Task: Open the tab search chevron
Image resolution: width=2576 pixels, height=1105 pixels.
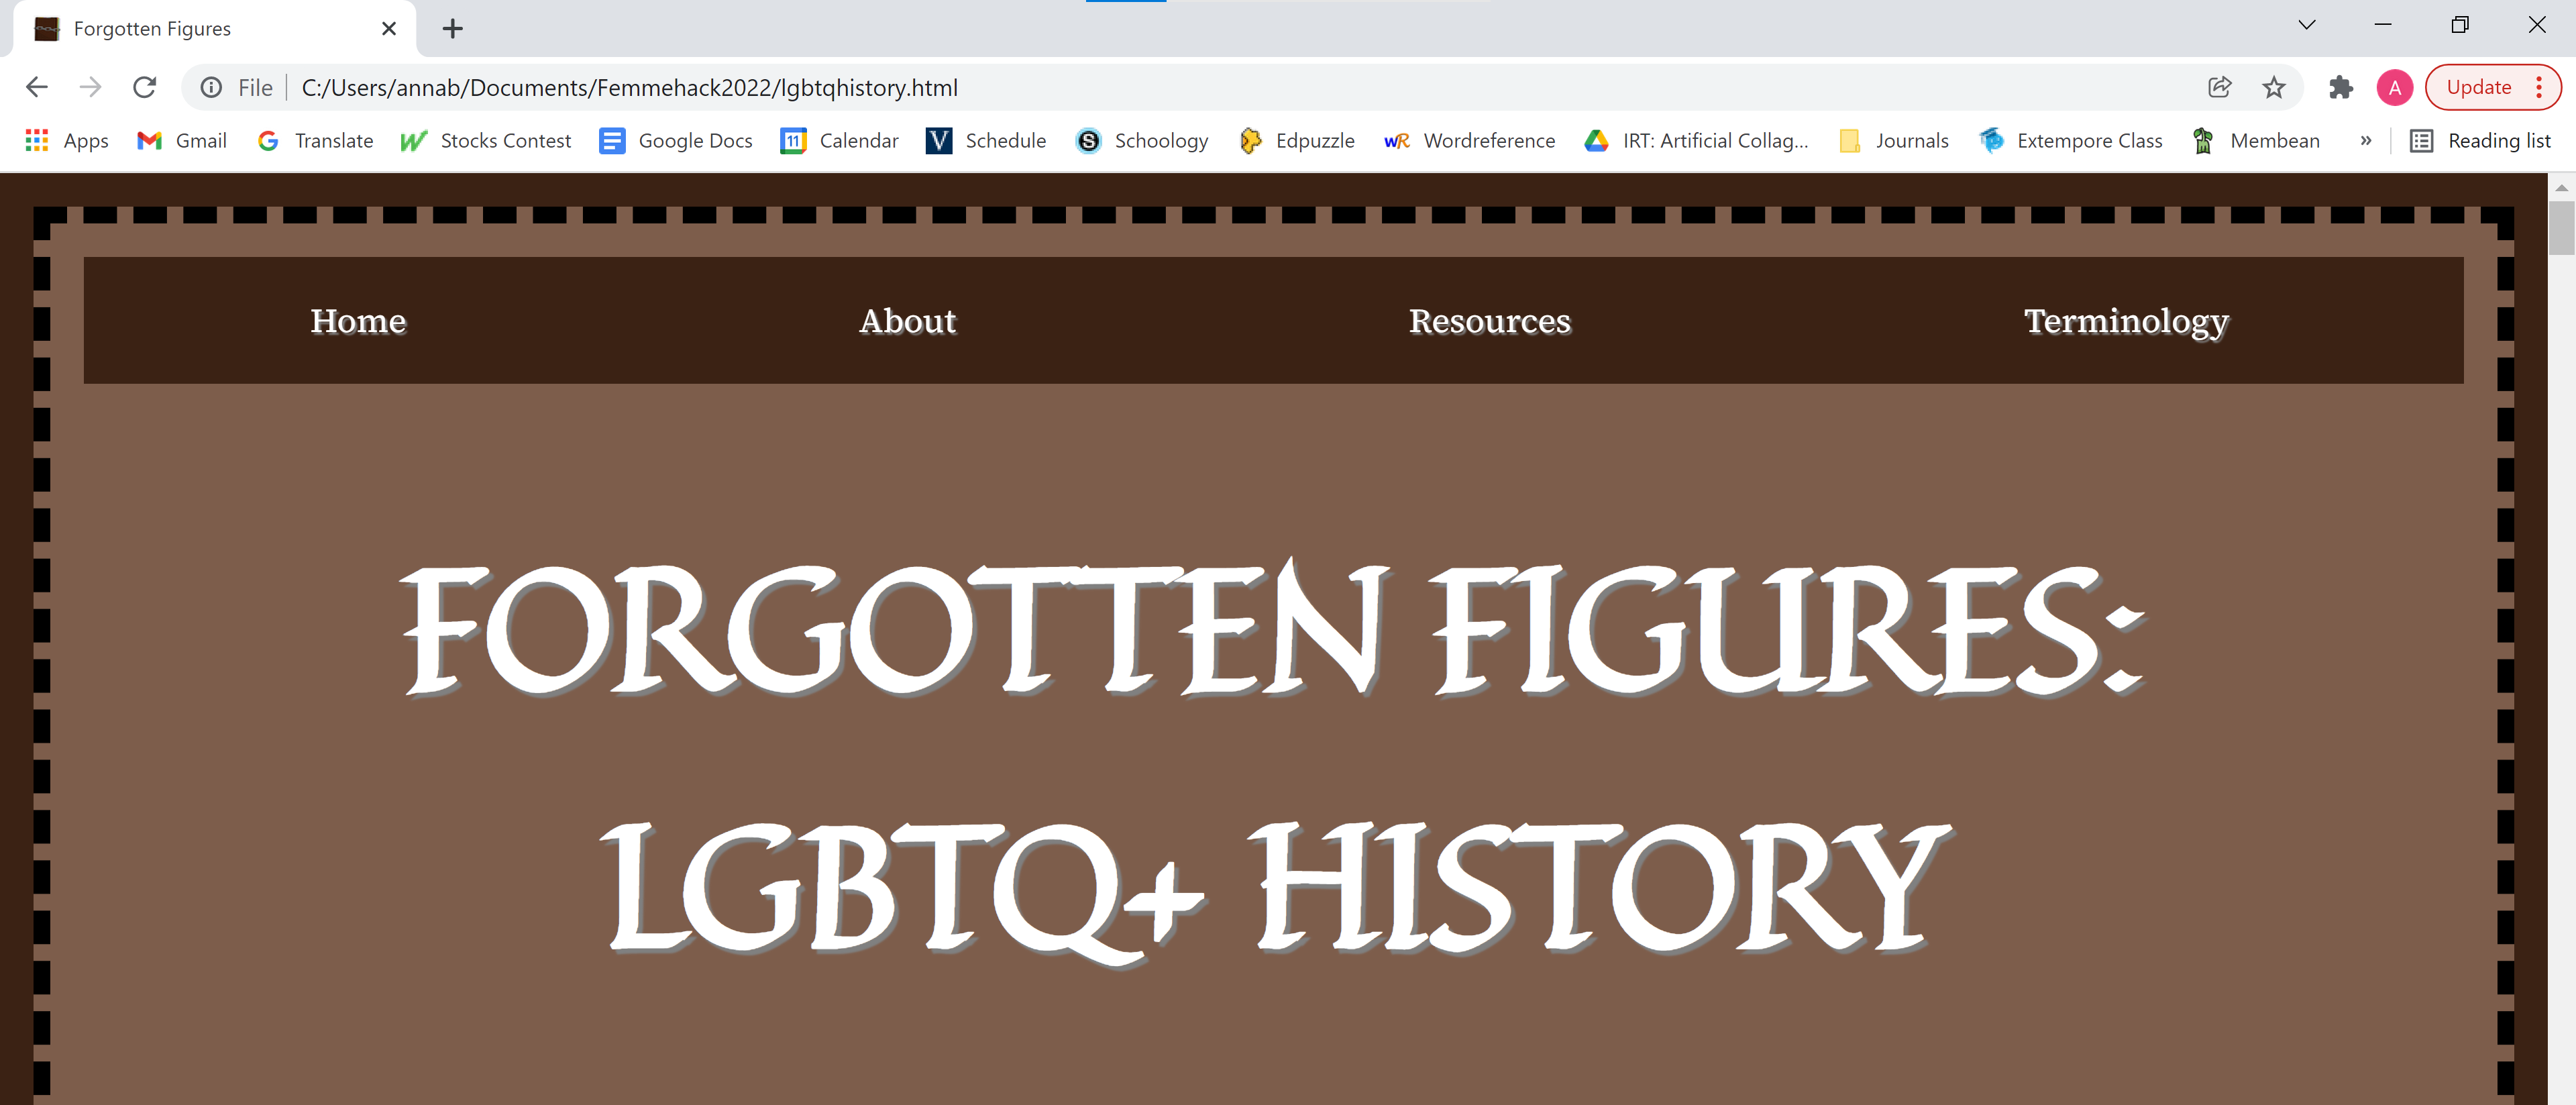Action: [2305, 24]
